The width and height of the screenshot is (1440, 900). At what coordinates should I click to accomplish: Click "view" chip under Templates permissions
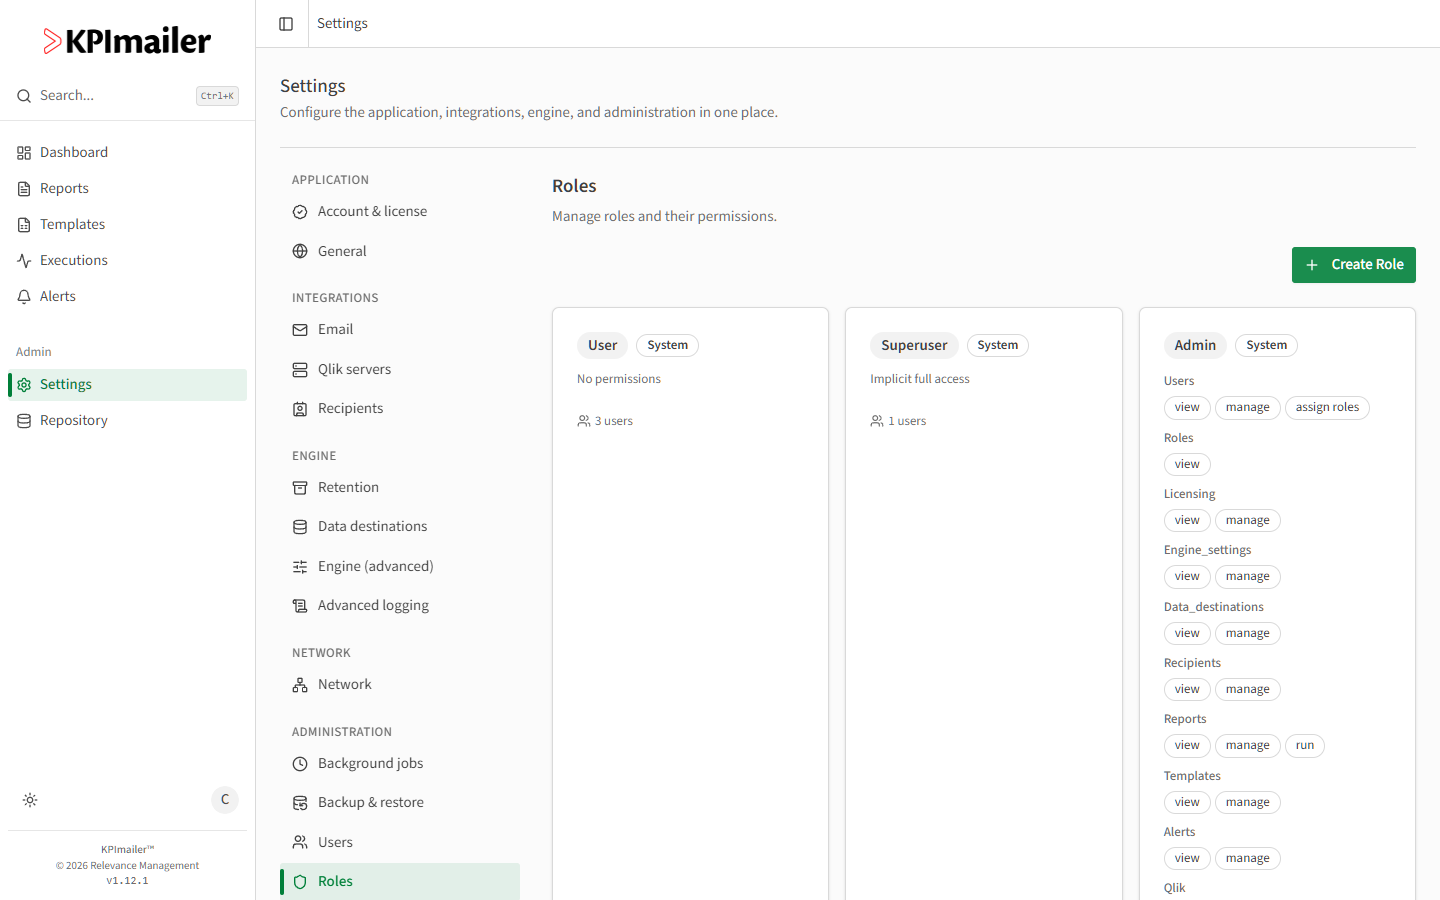pos(1187,803)
